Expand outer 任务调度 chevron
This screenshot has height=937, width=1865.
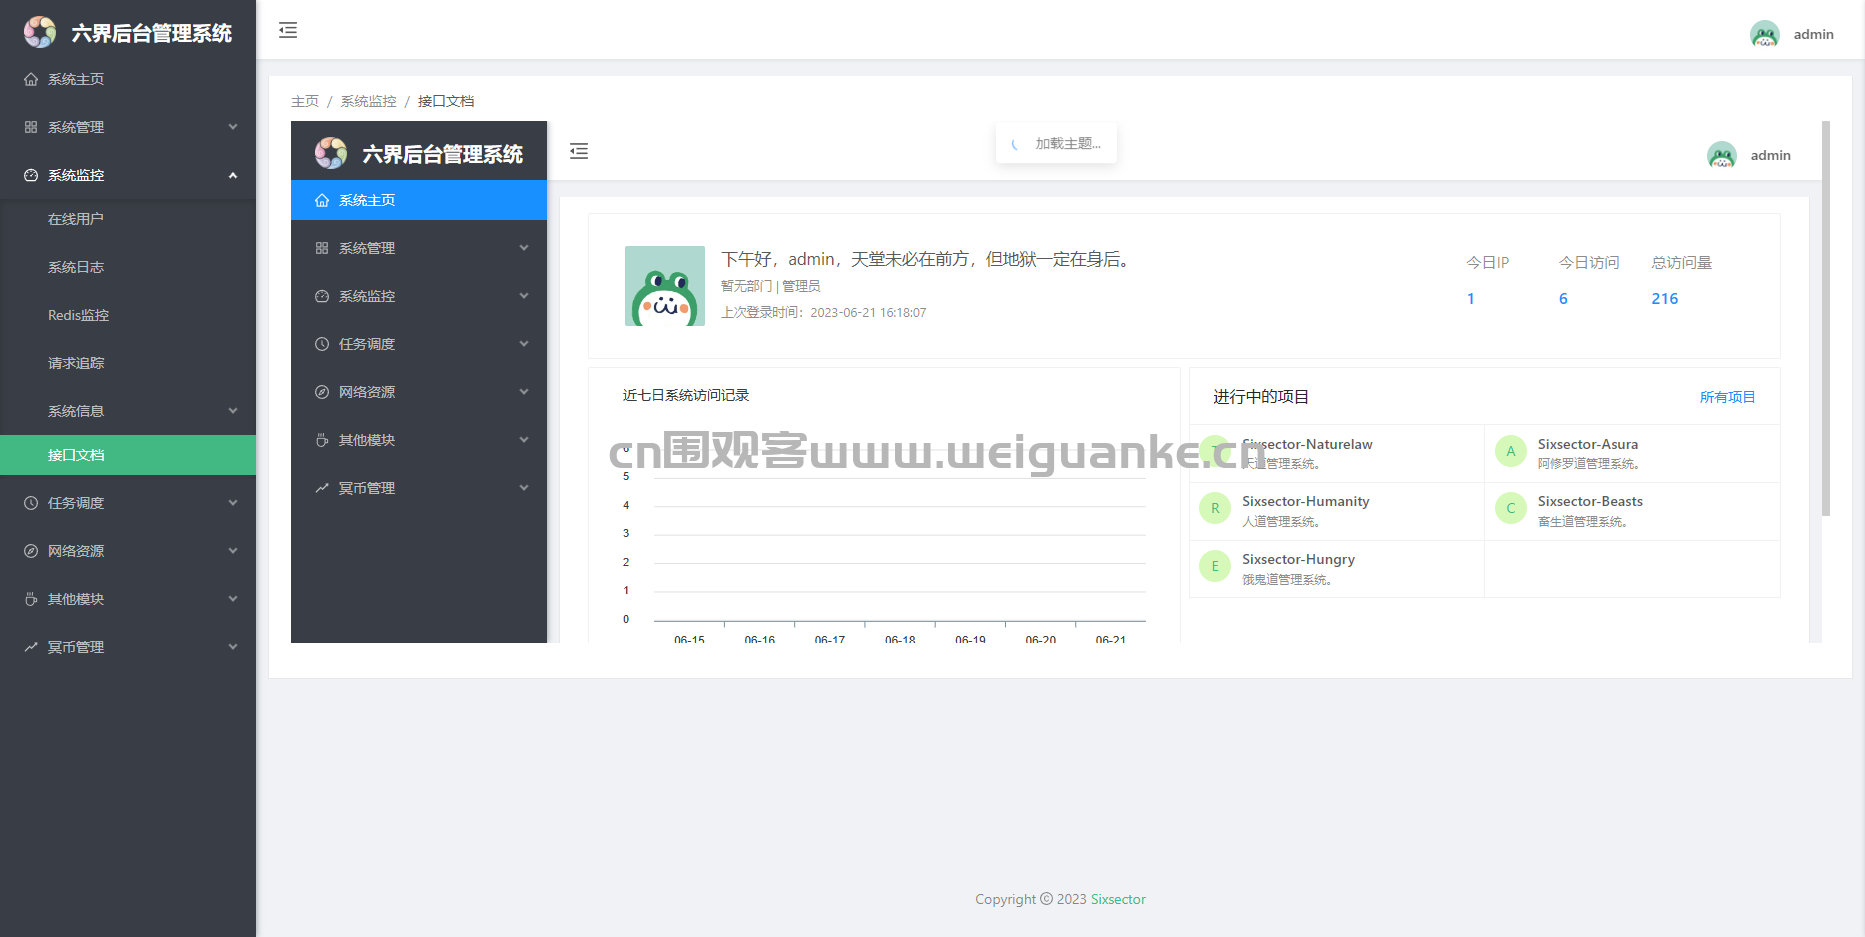233,503
